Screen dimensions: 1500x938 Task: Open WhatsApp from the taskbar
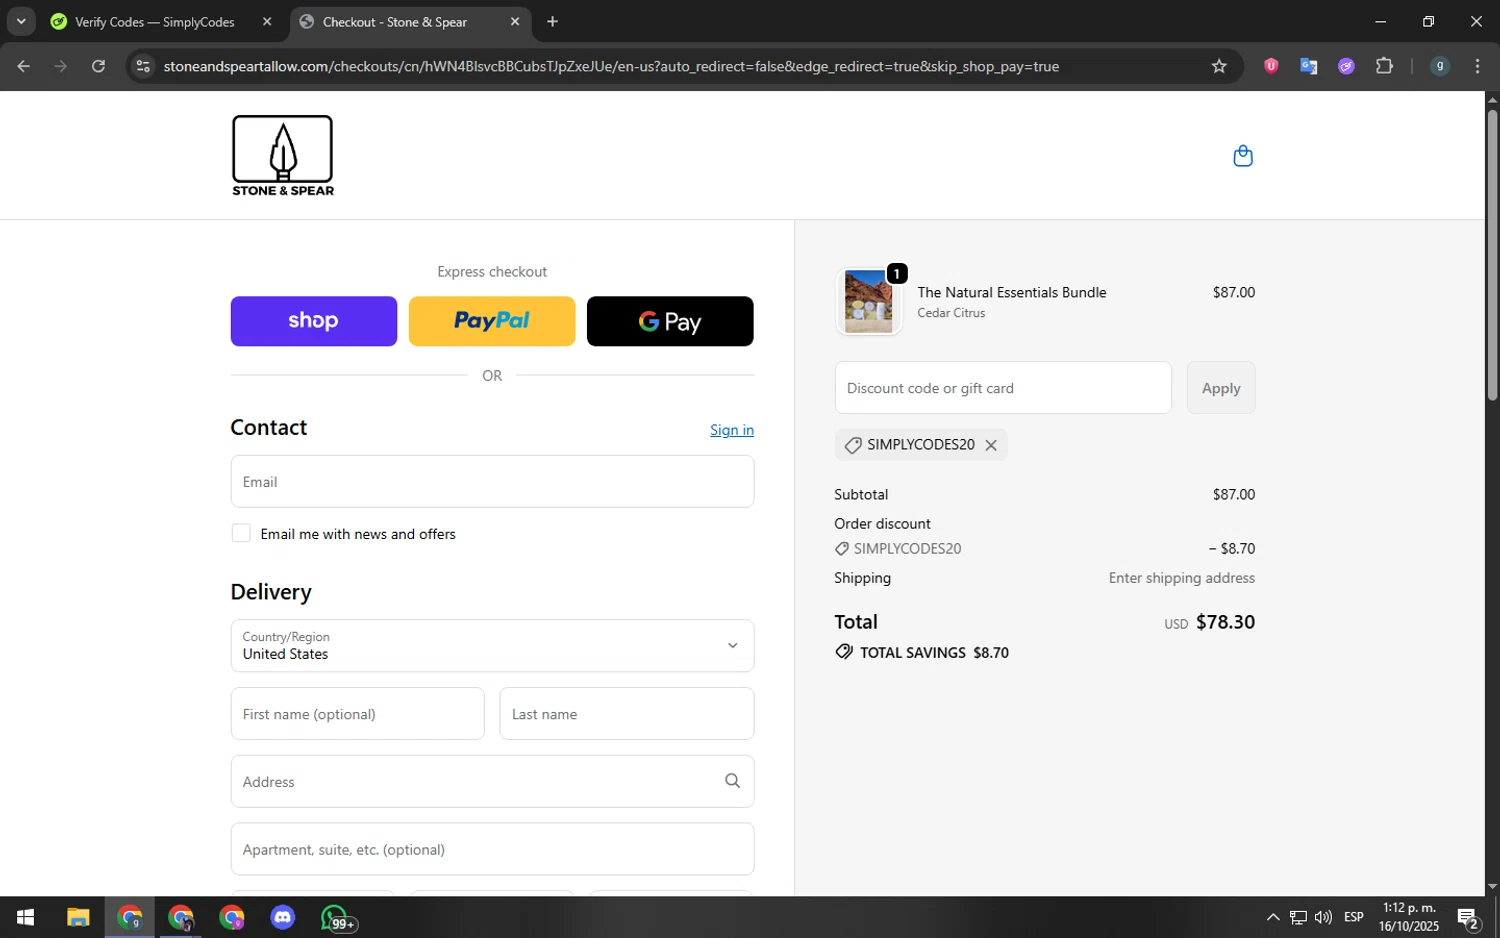tap(337, 917)
